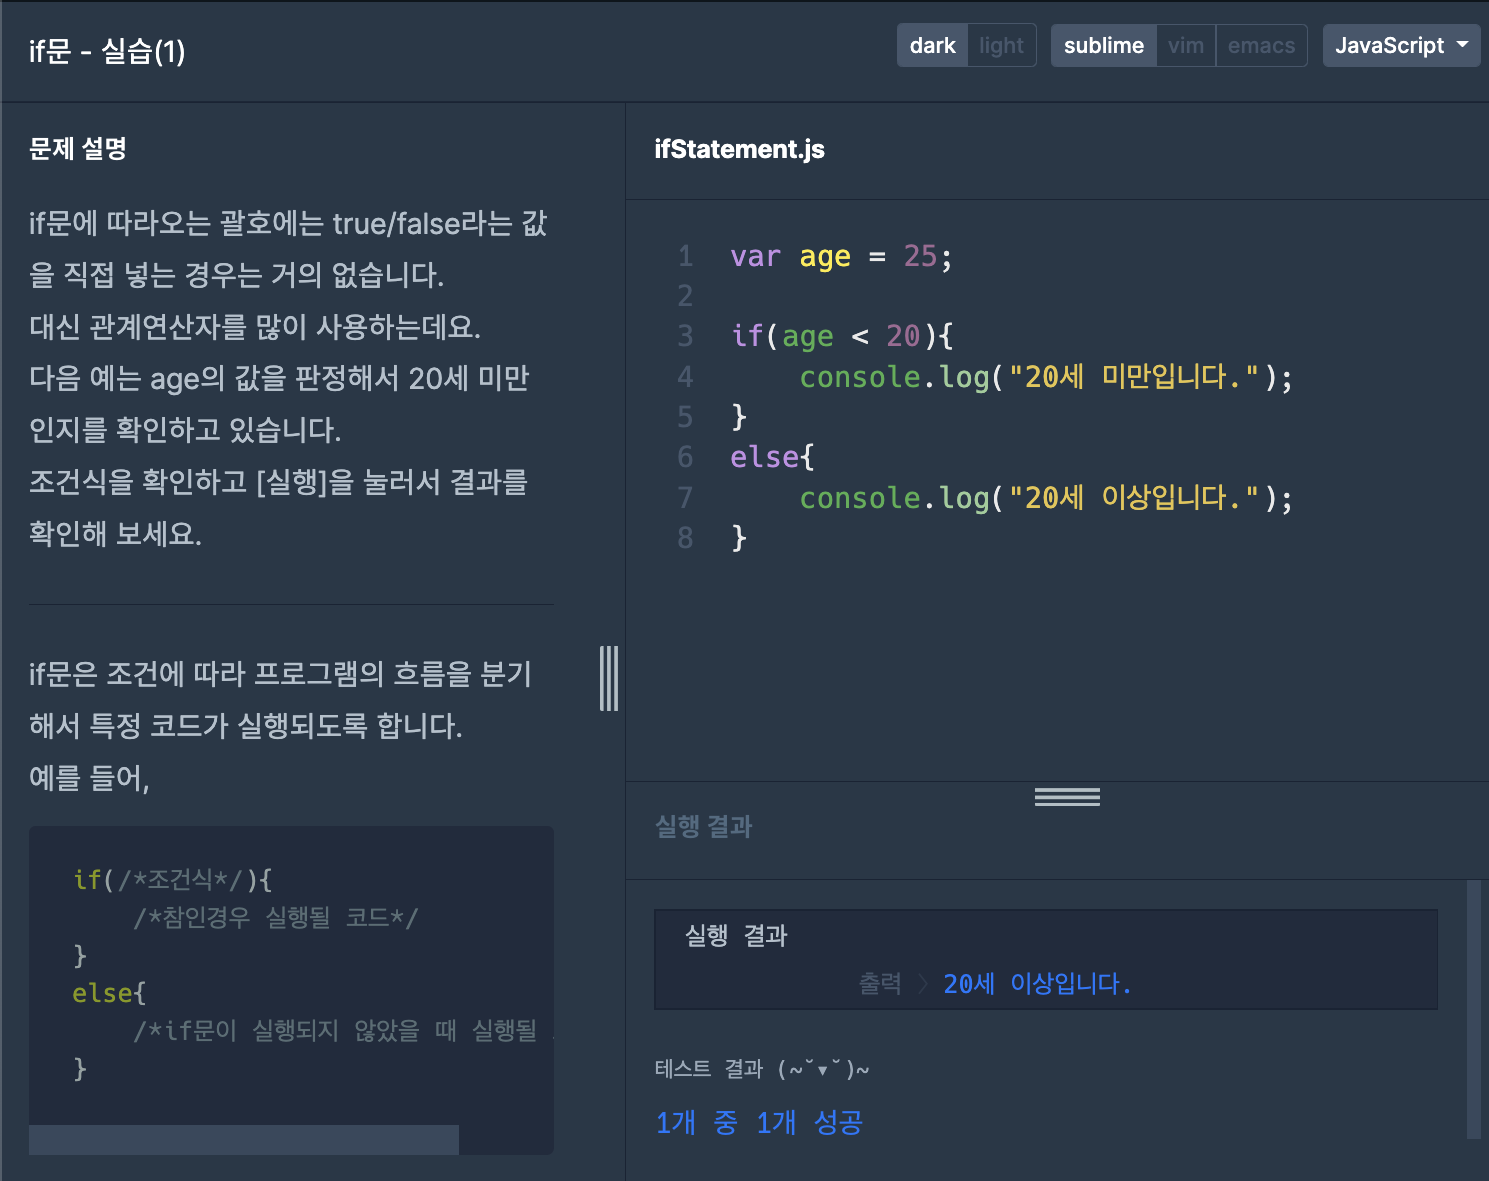Click the output text '20세 이상입니다.' in results
This screenshot has width=1489, height=1181.
coord(1037,984)
